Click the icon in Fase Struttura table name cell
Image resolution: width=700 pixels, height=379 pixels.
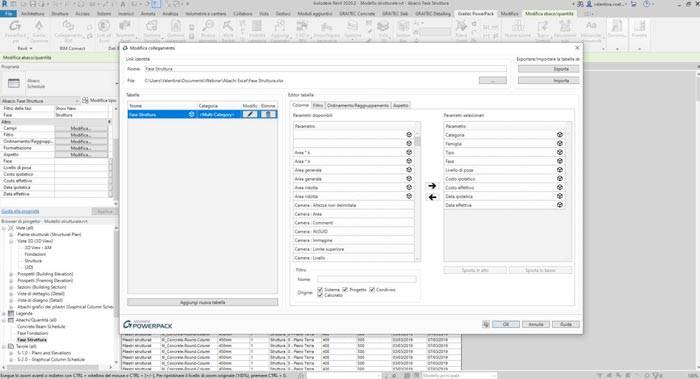point(192,114)
